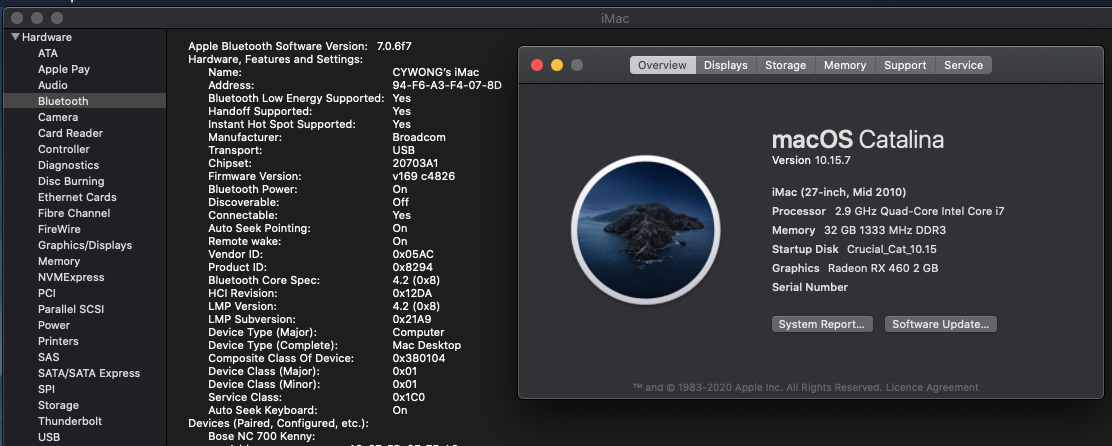The width and height of the screenshot is (1112, 446).
Task: Select the Bluetooth address 94-F6-A3-F4-07-8D
Action: (447, 85)
